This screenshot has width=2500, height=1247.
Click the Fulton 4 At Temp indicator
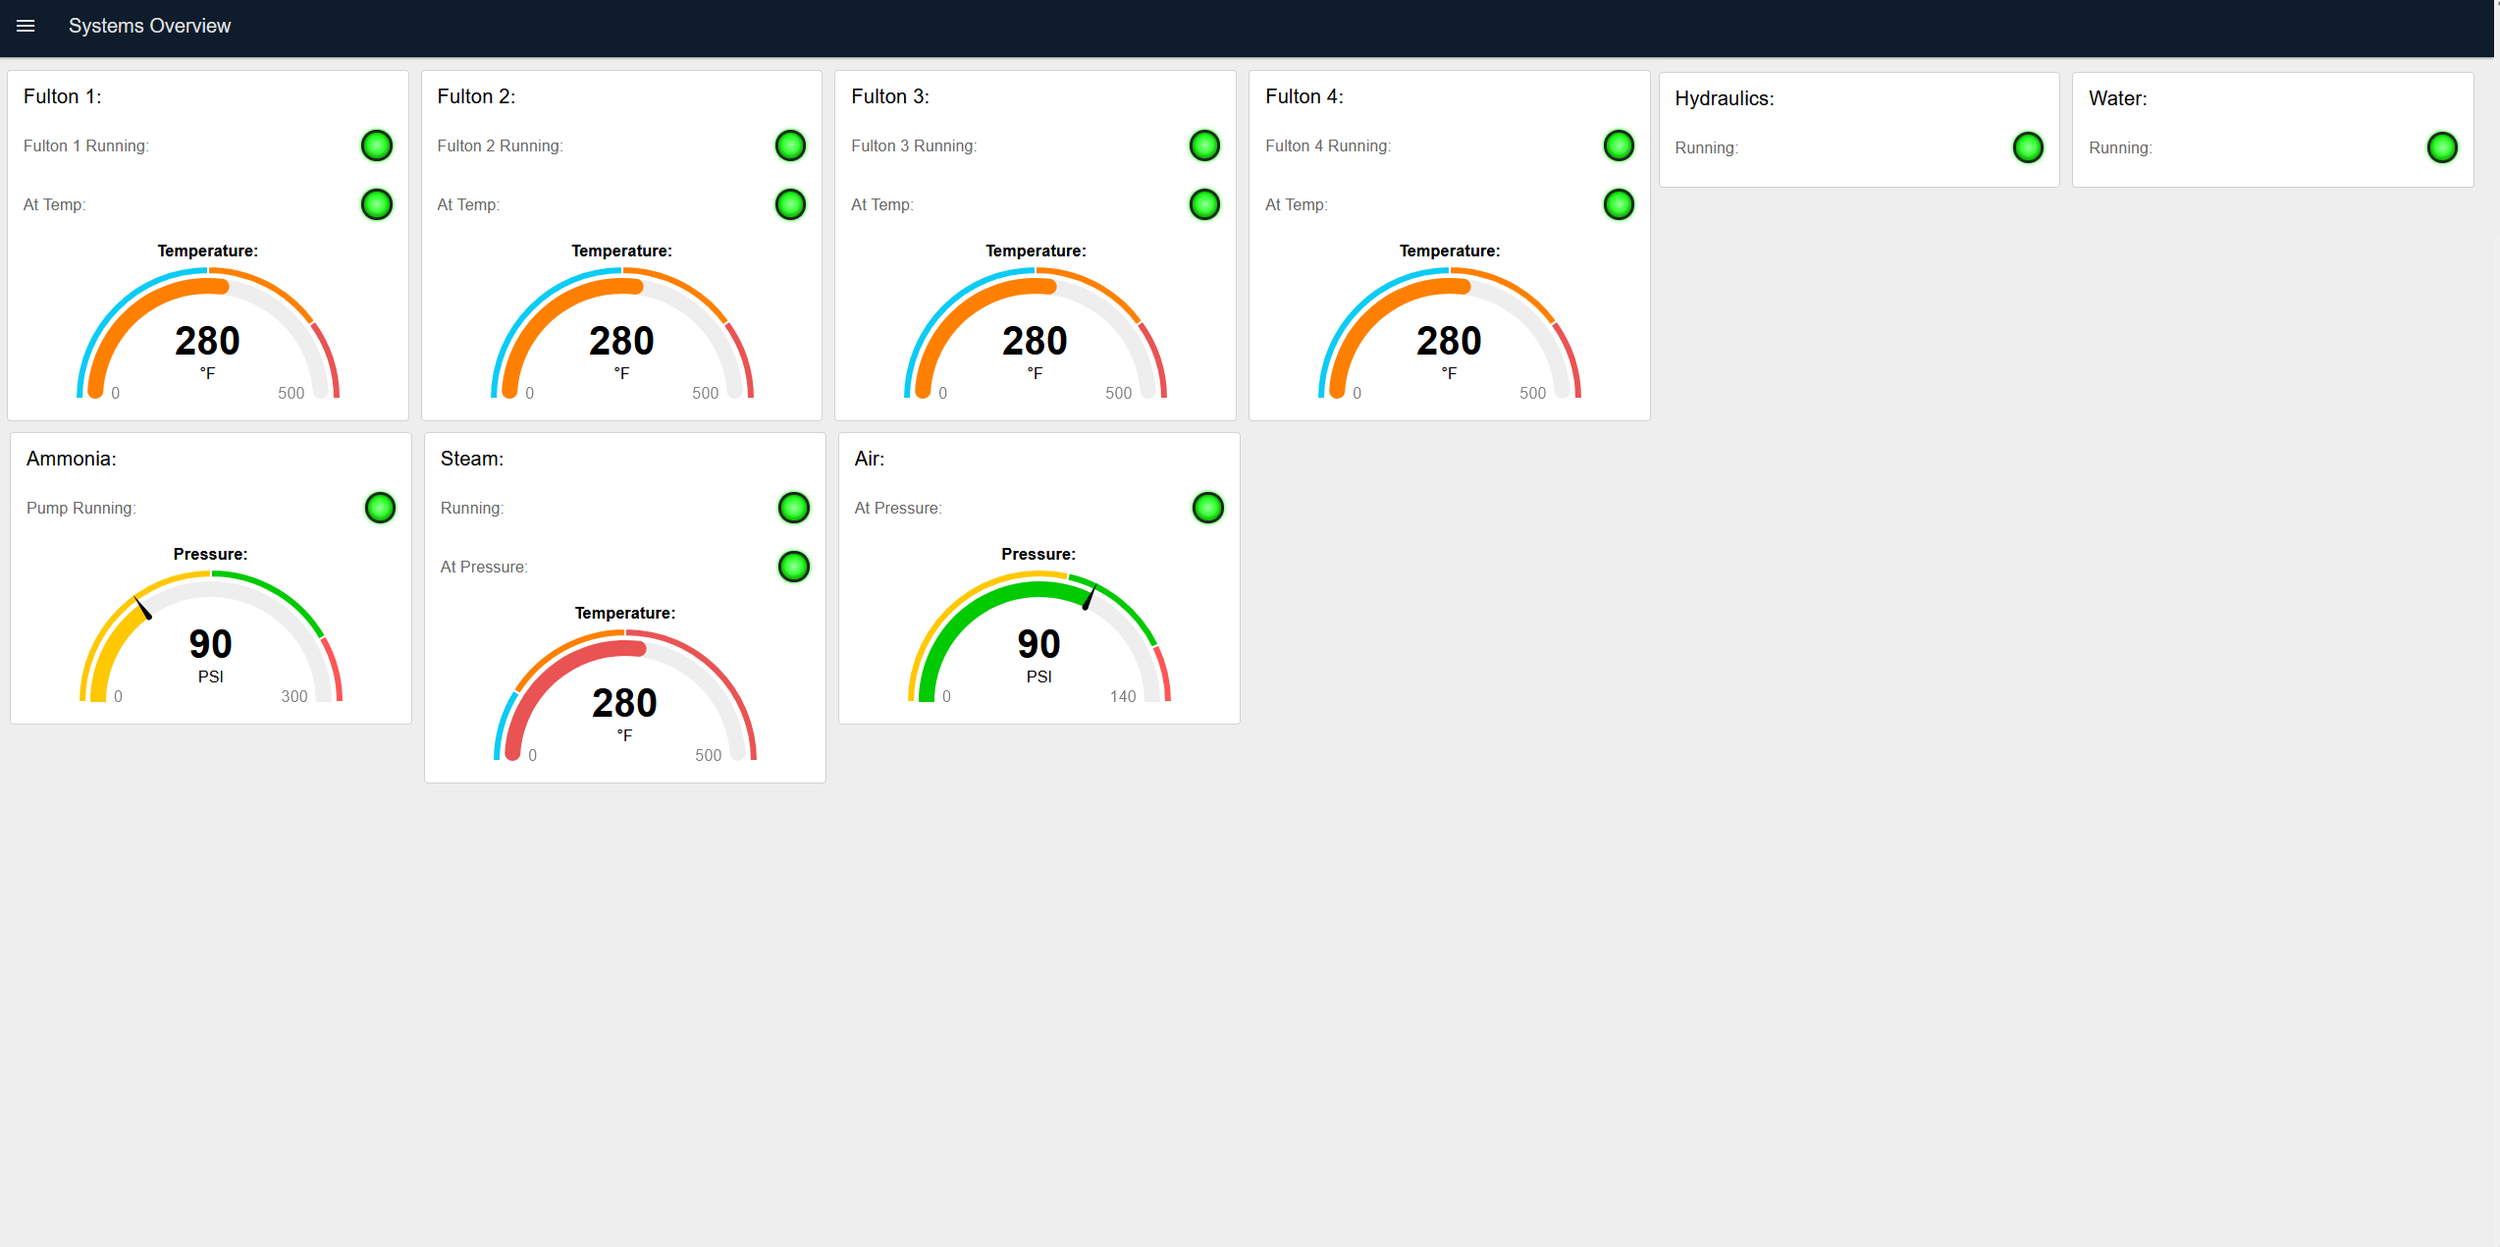[1619, 205]
